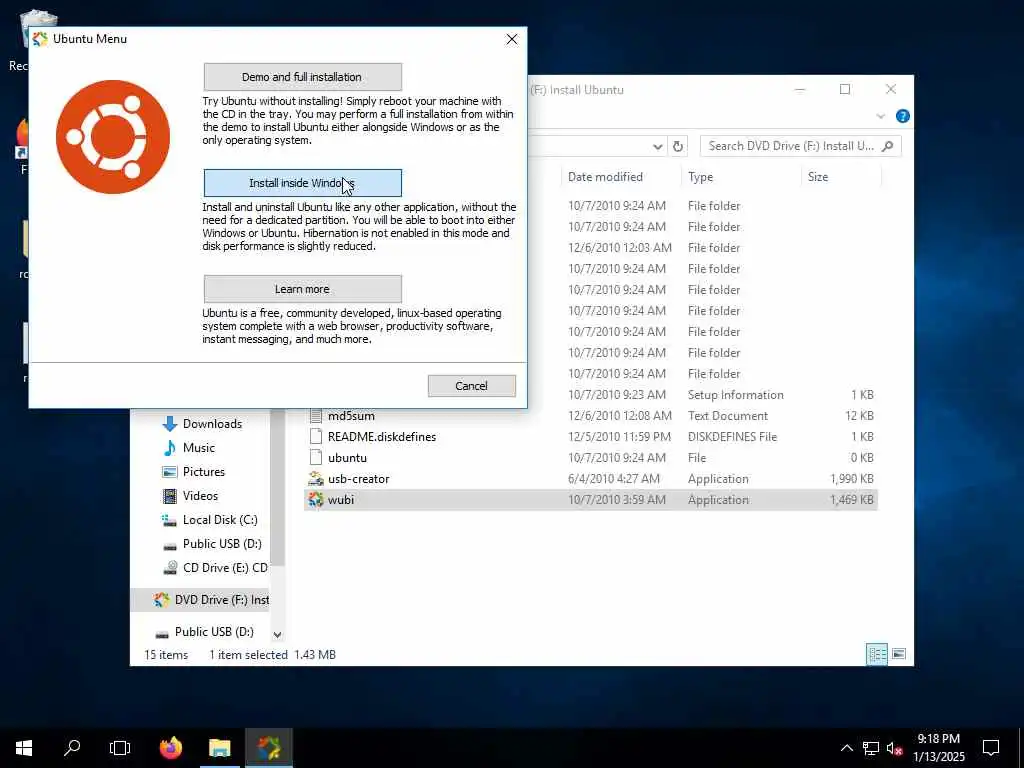This screenshot has height=768, width=1024.
Task: Click the navigation pane scrollbar thumb
Action: click(278, 487)
